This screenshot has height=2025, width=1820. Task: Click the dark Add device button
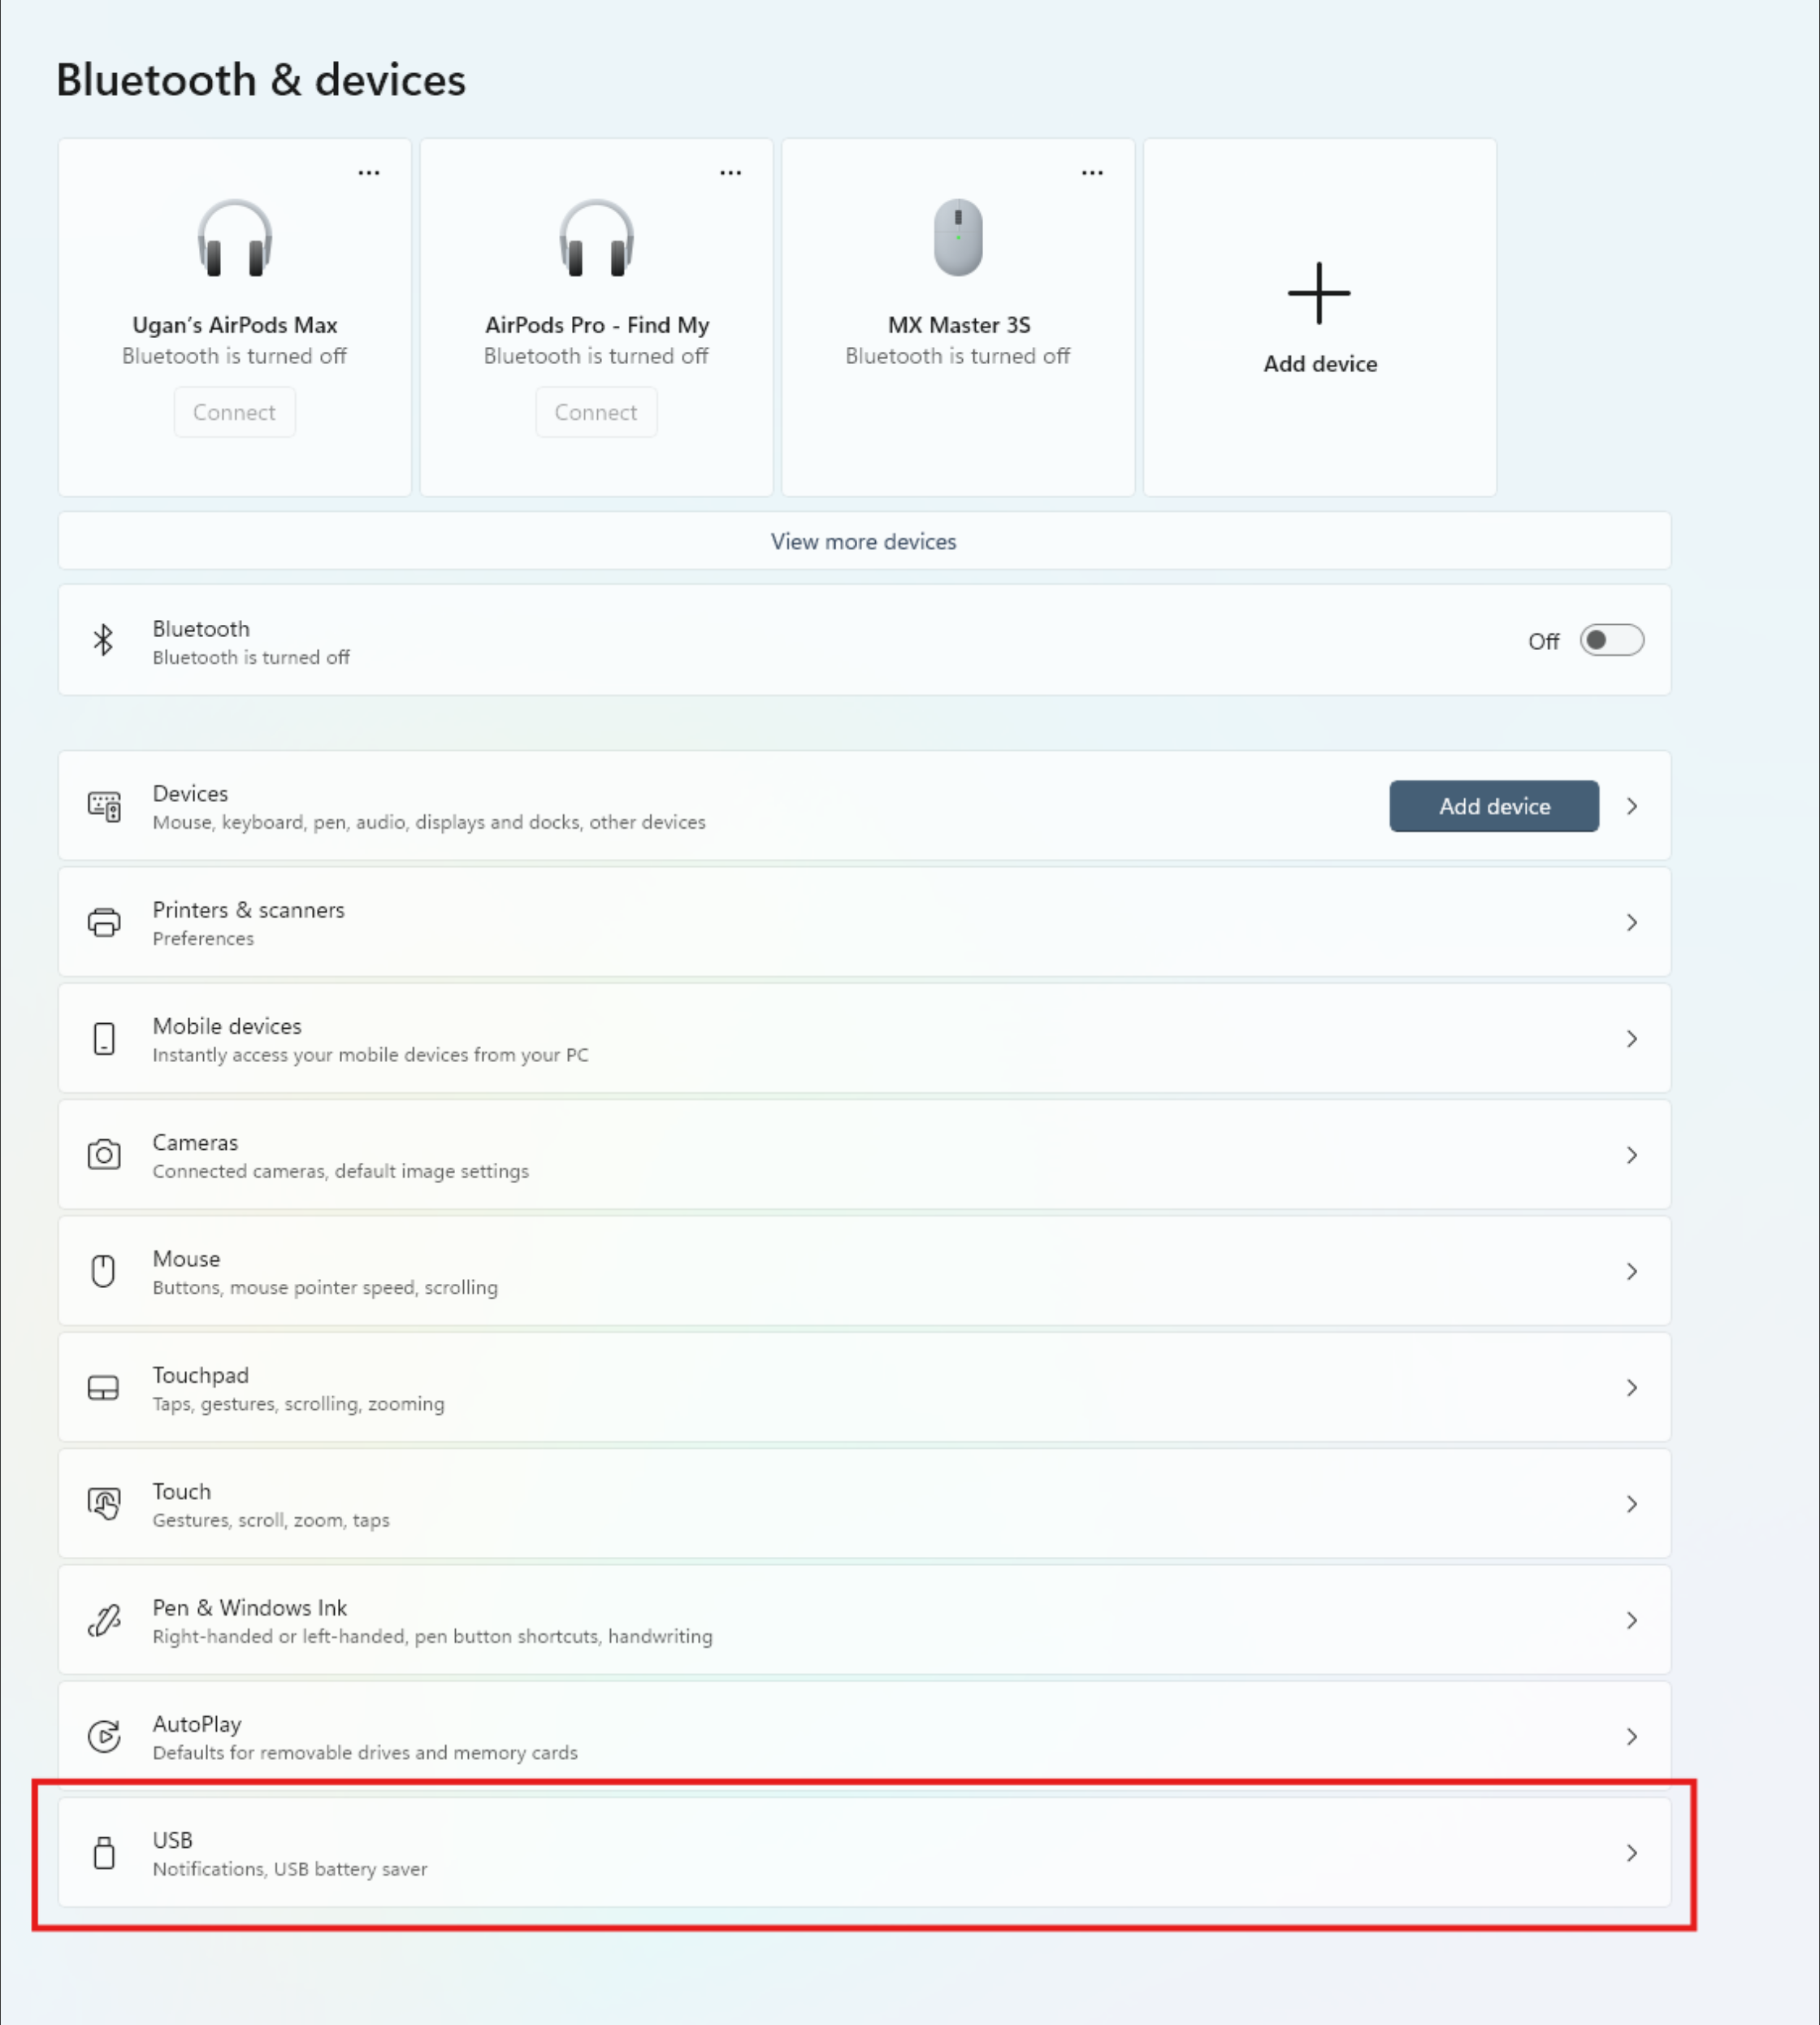click(1494, 806)
